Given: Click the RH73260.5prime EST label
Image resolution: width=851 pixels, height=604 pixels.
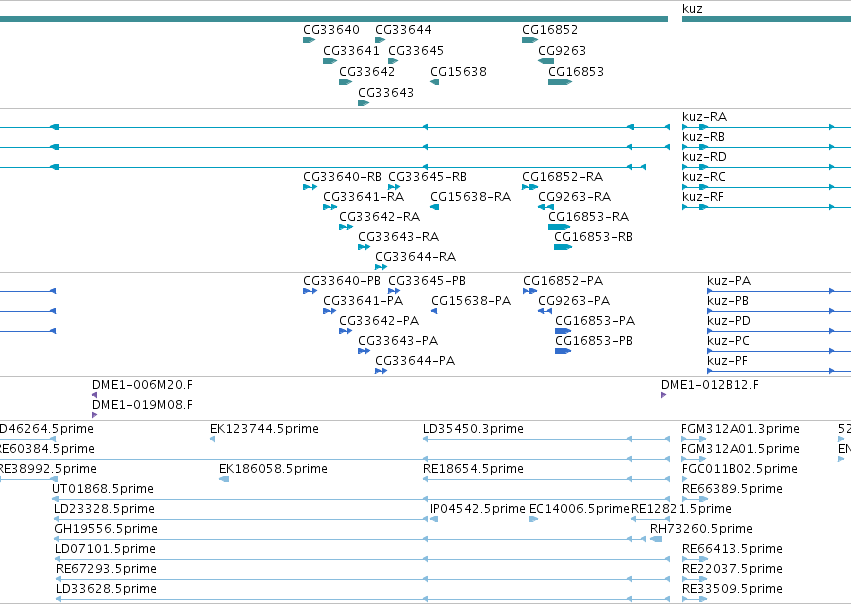Looking at the screenshot, I should point(701,530).
